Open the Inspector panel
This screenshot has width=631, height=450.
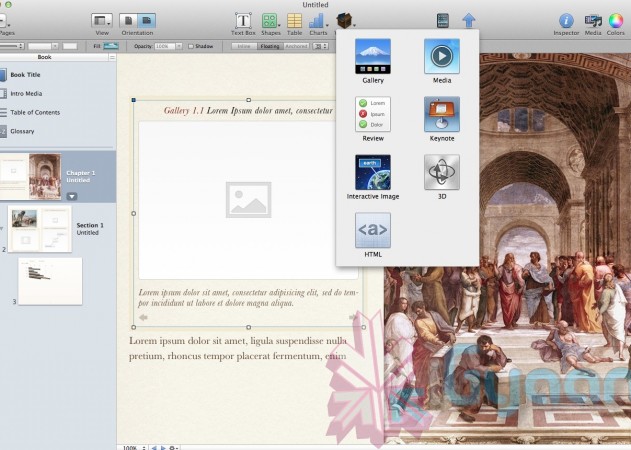566,20
